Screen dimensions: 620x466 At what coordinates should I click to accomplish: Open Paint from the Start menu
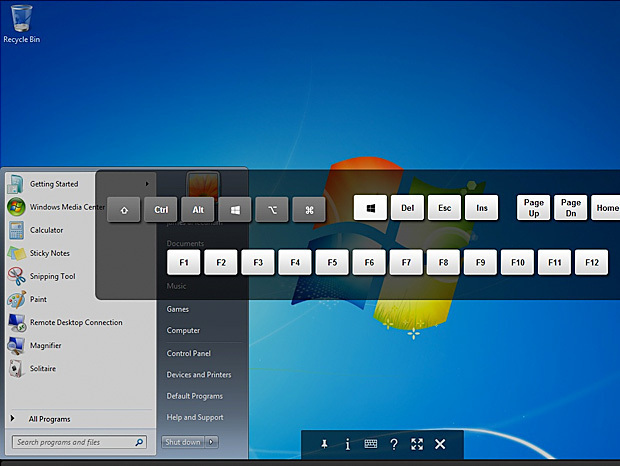(39, 299)
